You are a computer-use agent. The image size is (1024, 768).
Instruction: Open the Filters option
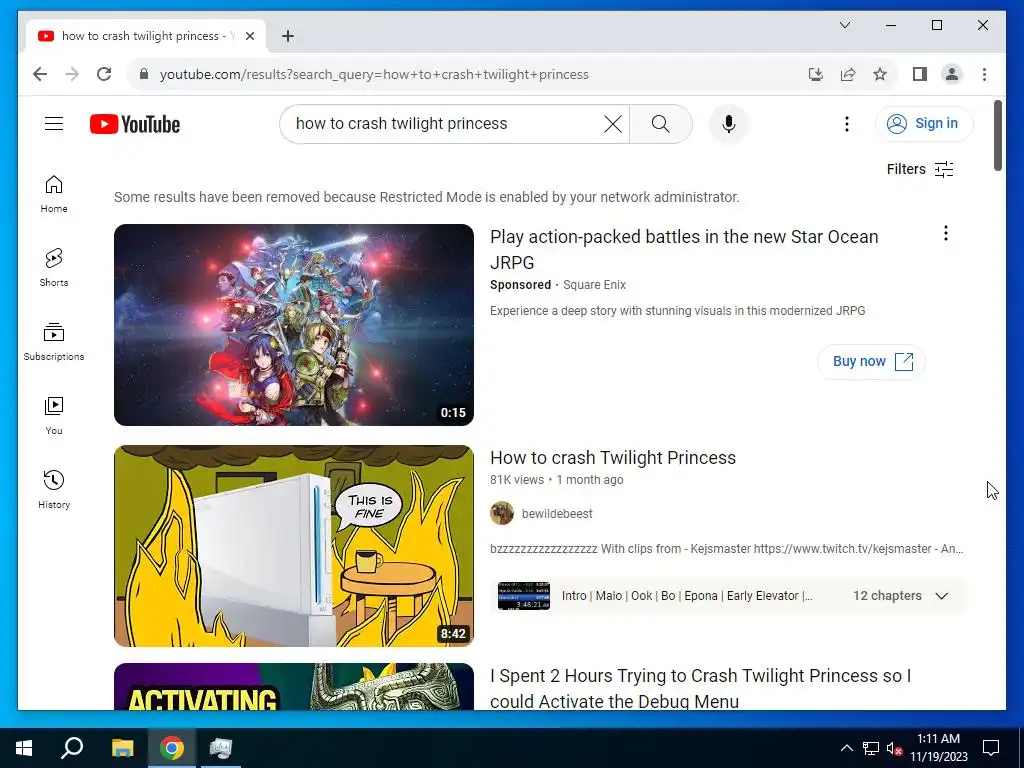(920, 169)
